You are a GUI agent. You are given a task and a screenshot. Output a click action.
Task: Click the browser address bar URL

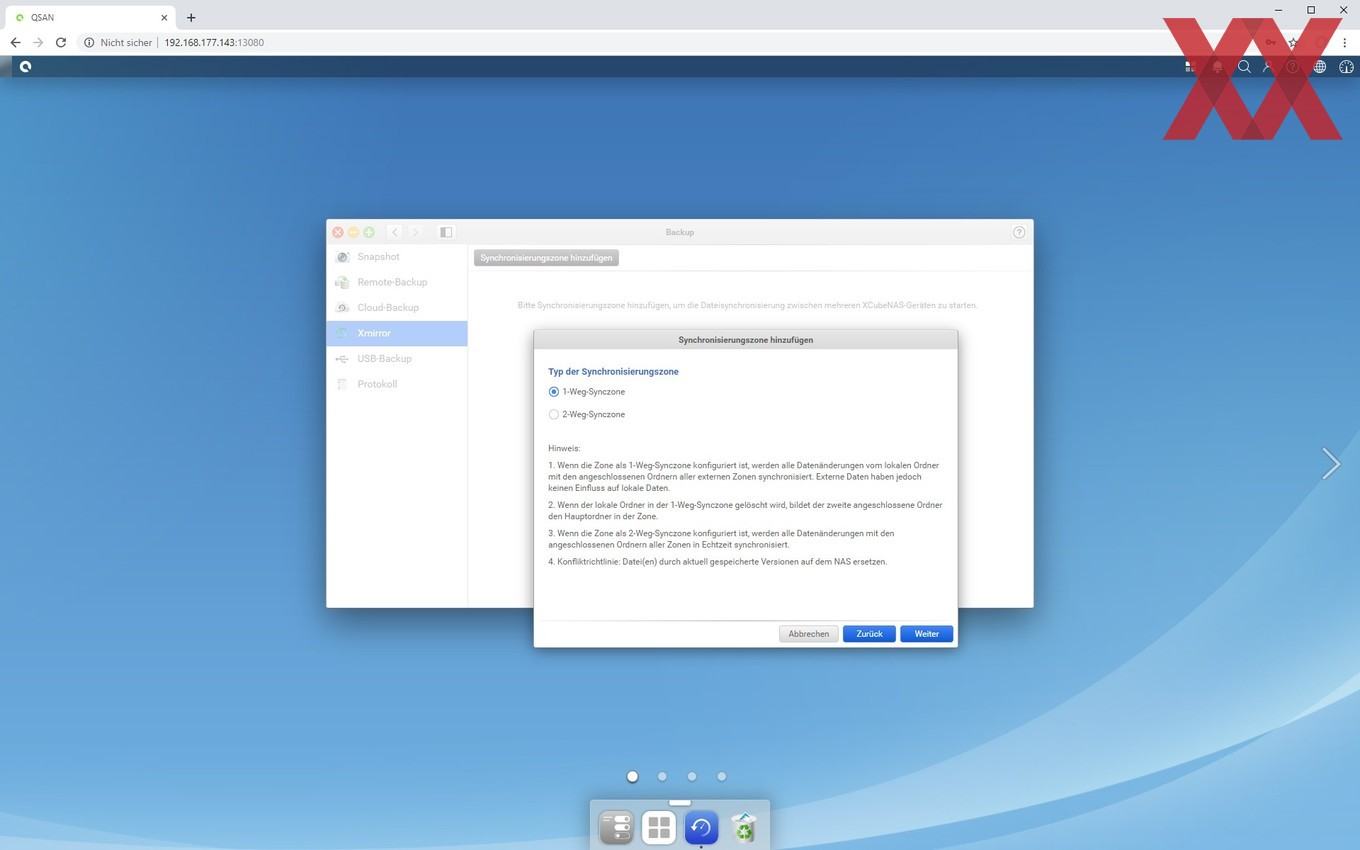tap(214, 43)
